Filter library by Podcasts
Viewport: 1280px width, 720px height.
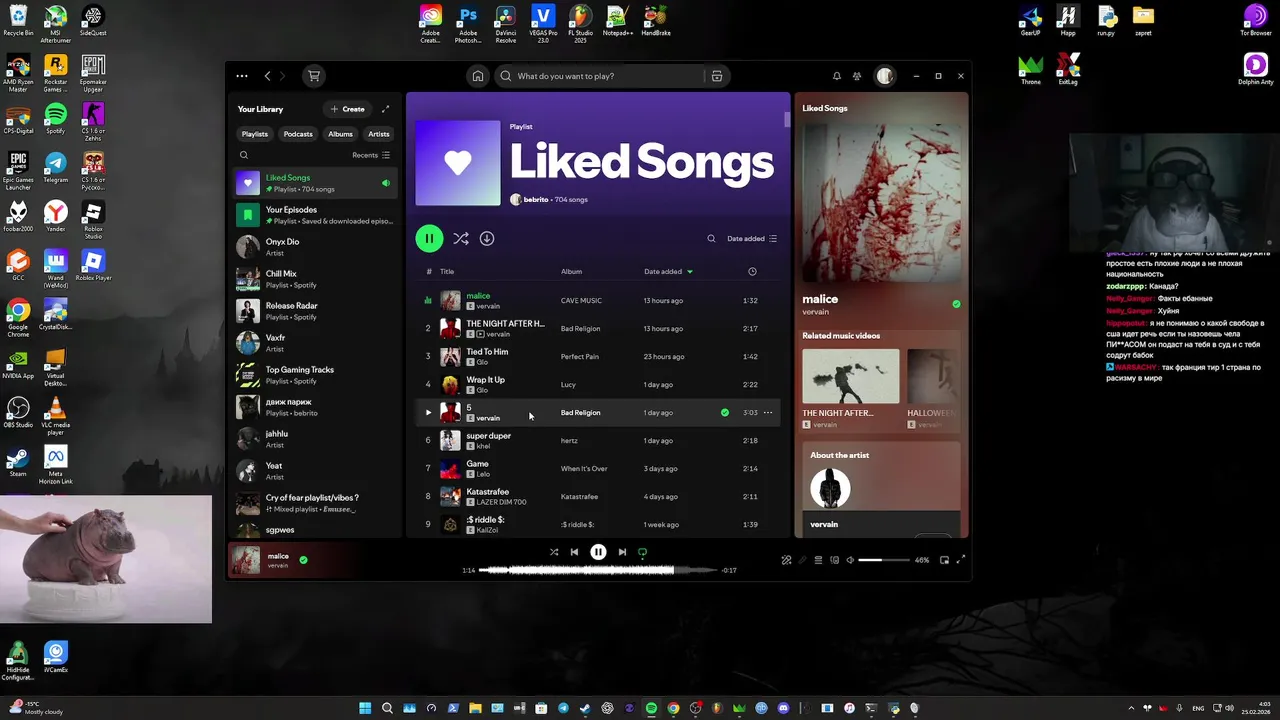click(x=298, y=134)
